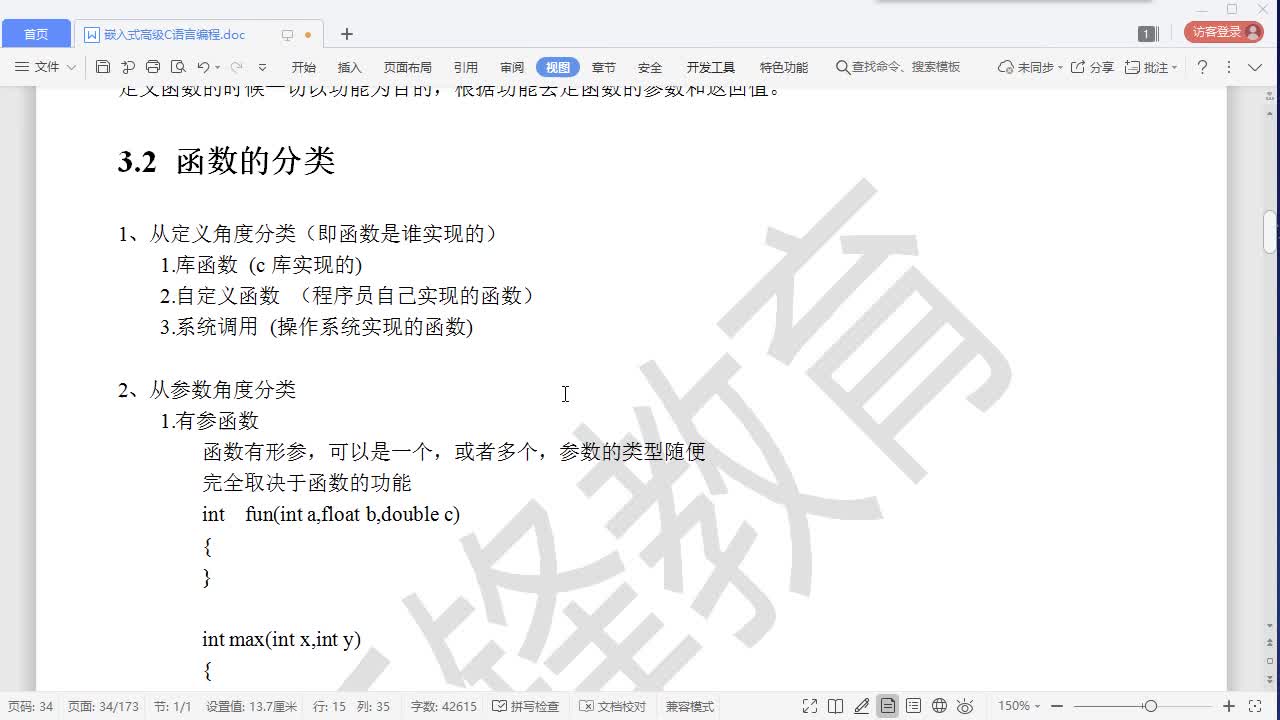Open the 开发工具 ribbon tab
Viewport: 1280px width, 720px height.
point(711,67)
